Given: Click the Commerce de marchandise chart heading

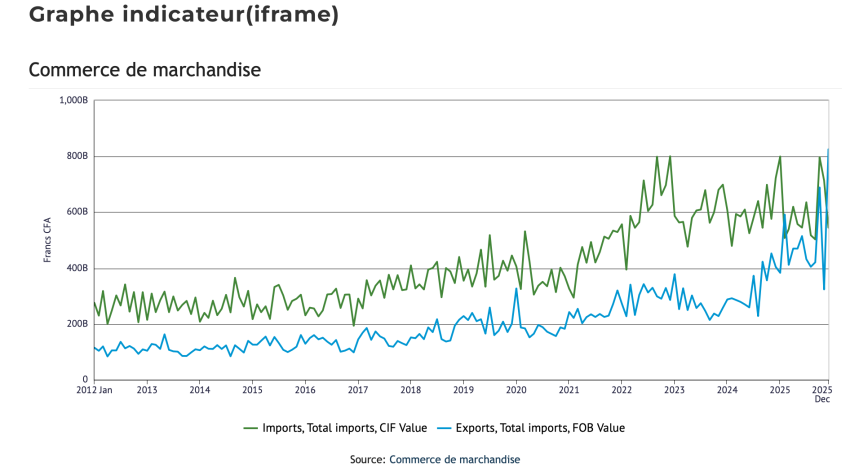Looking at the screenshot, I should point(145,70).
